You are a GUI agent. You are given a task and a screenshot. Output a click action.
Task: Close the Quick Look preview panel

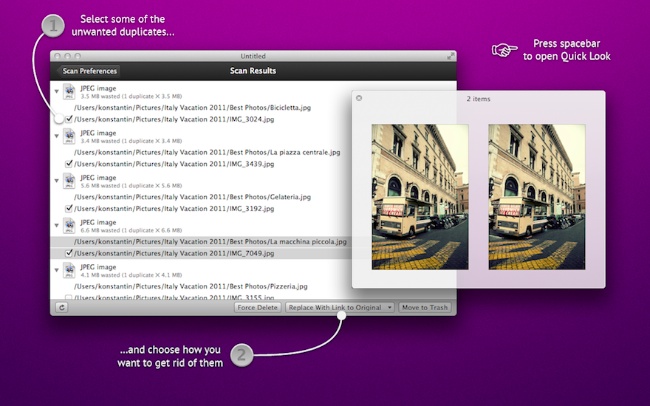359,98
